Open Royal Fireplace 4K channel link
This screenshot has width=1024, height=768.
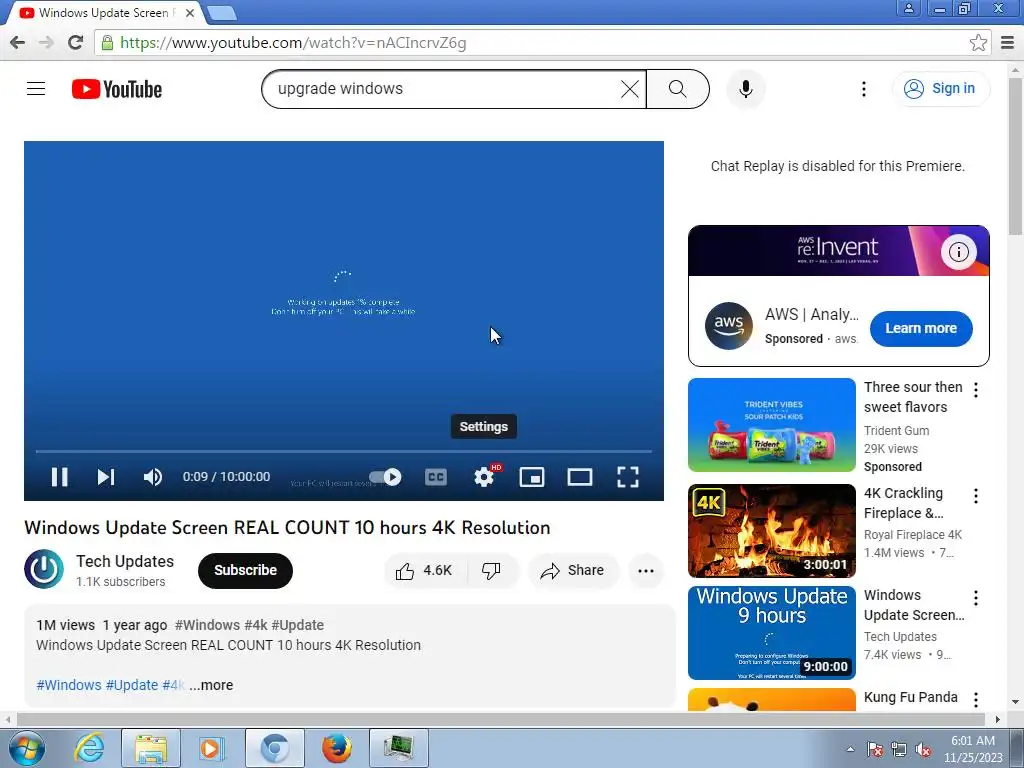[x=913, y=535]
